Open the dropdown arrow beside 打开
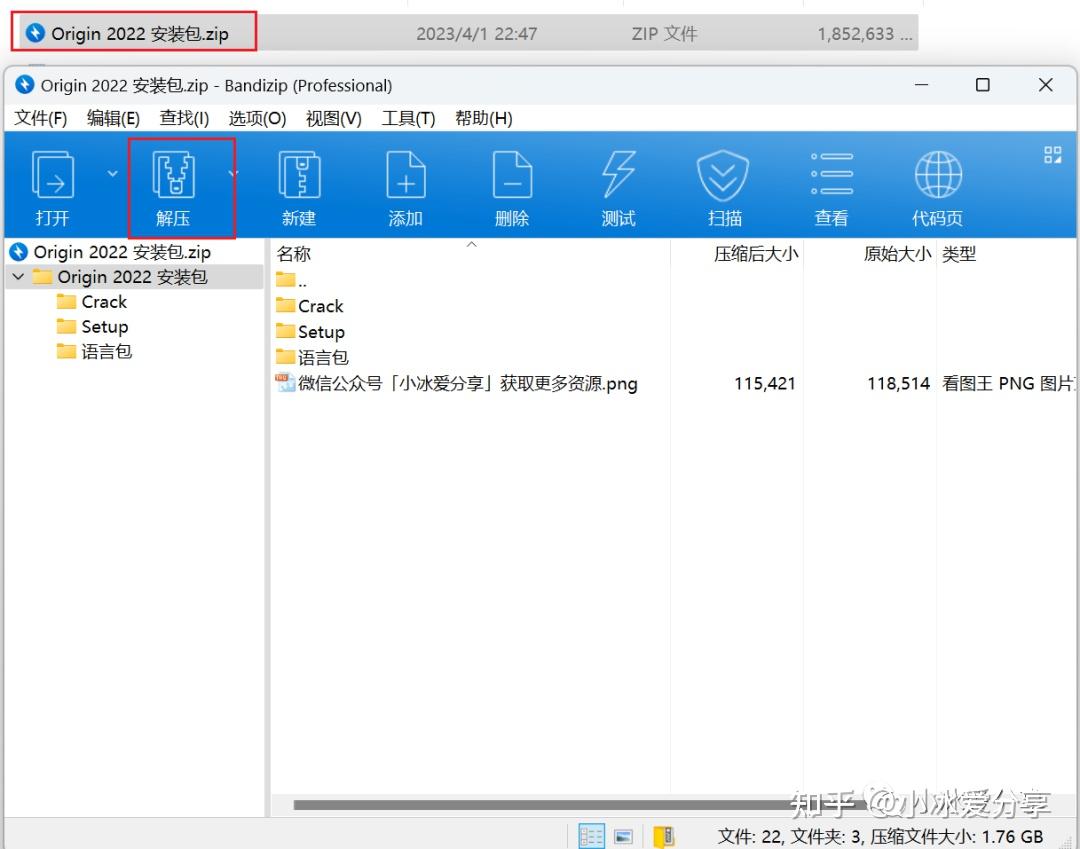 coord(110,171)
